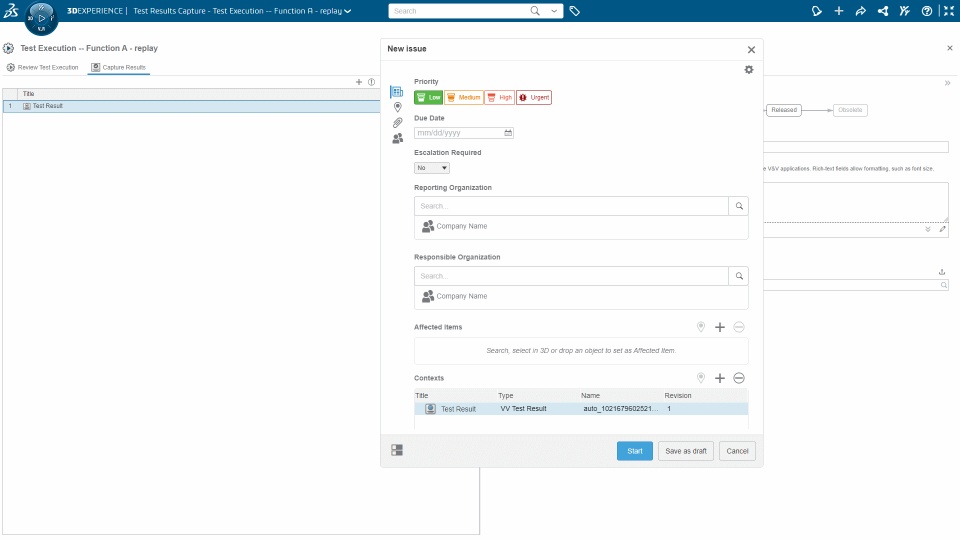This screenshot has width=960, height=540.
Task: Expand the rich-text field double chevron
Action: pos(928,230)
